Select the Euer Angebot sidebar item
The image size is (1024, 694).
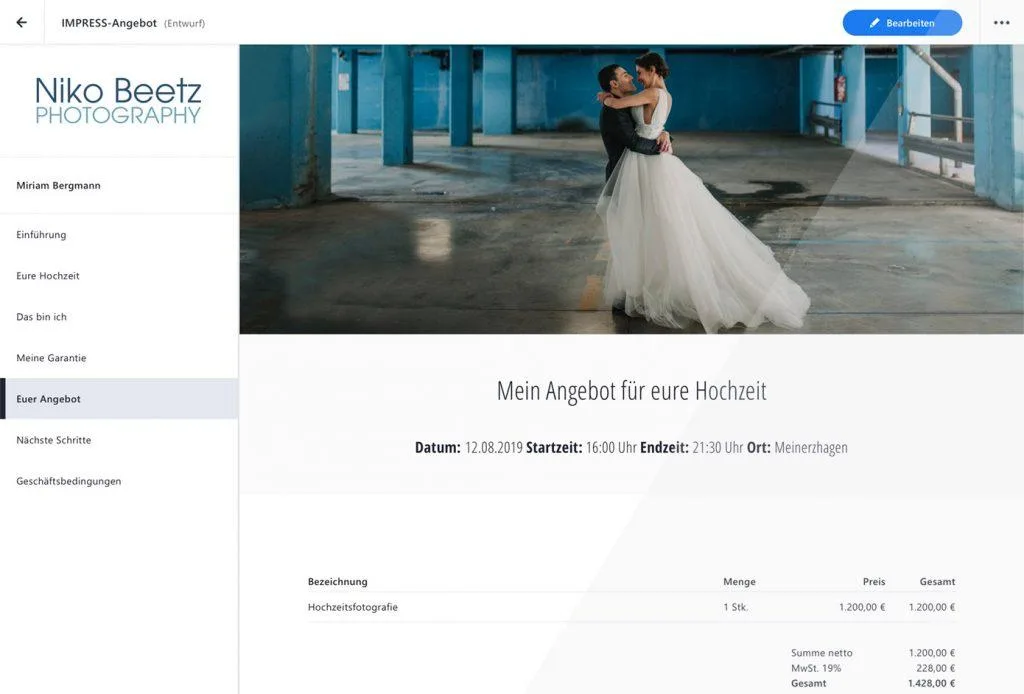[119, 398]
